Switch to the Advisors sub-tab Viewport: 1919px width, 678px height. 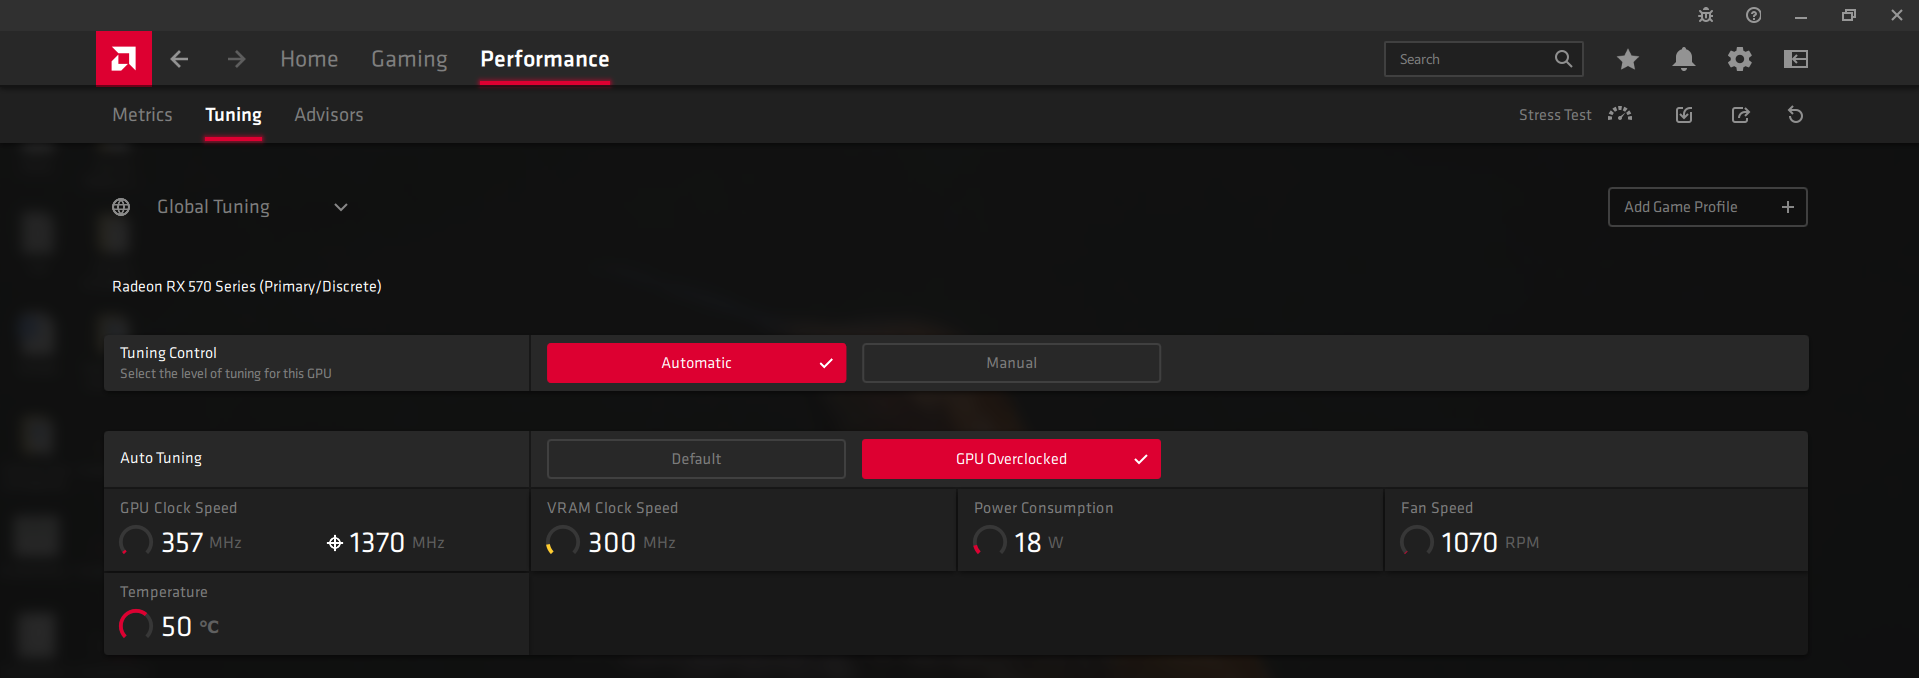[329, 115]
